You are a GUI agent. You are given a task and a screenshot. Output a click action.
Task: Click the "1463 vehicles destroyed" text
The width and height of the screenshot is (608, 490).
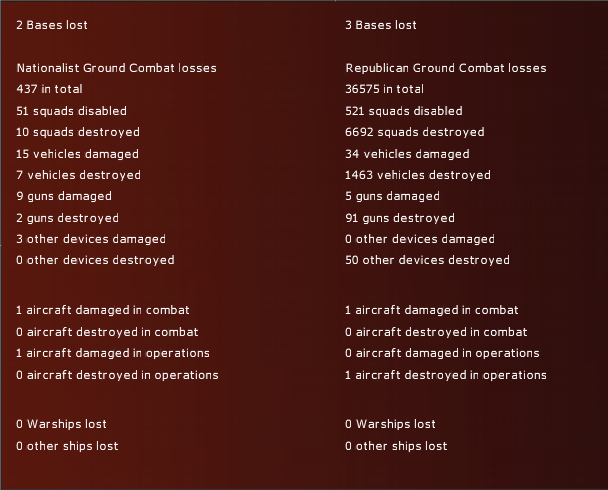[x=418, y=175]
